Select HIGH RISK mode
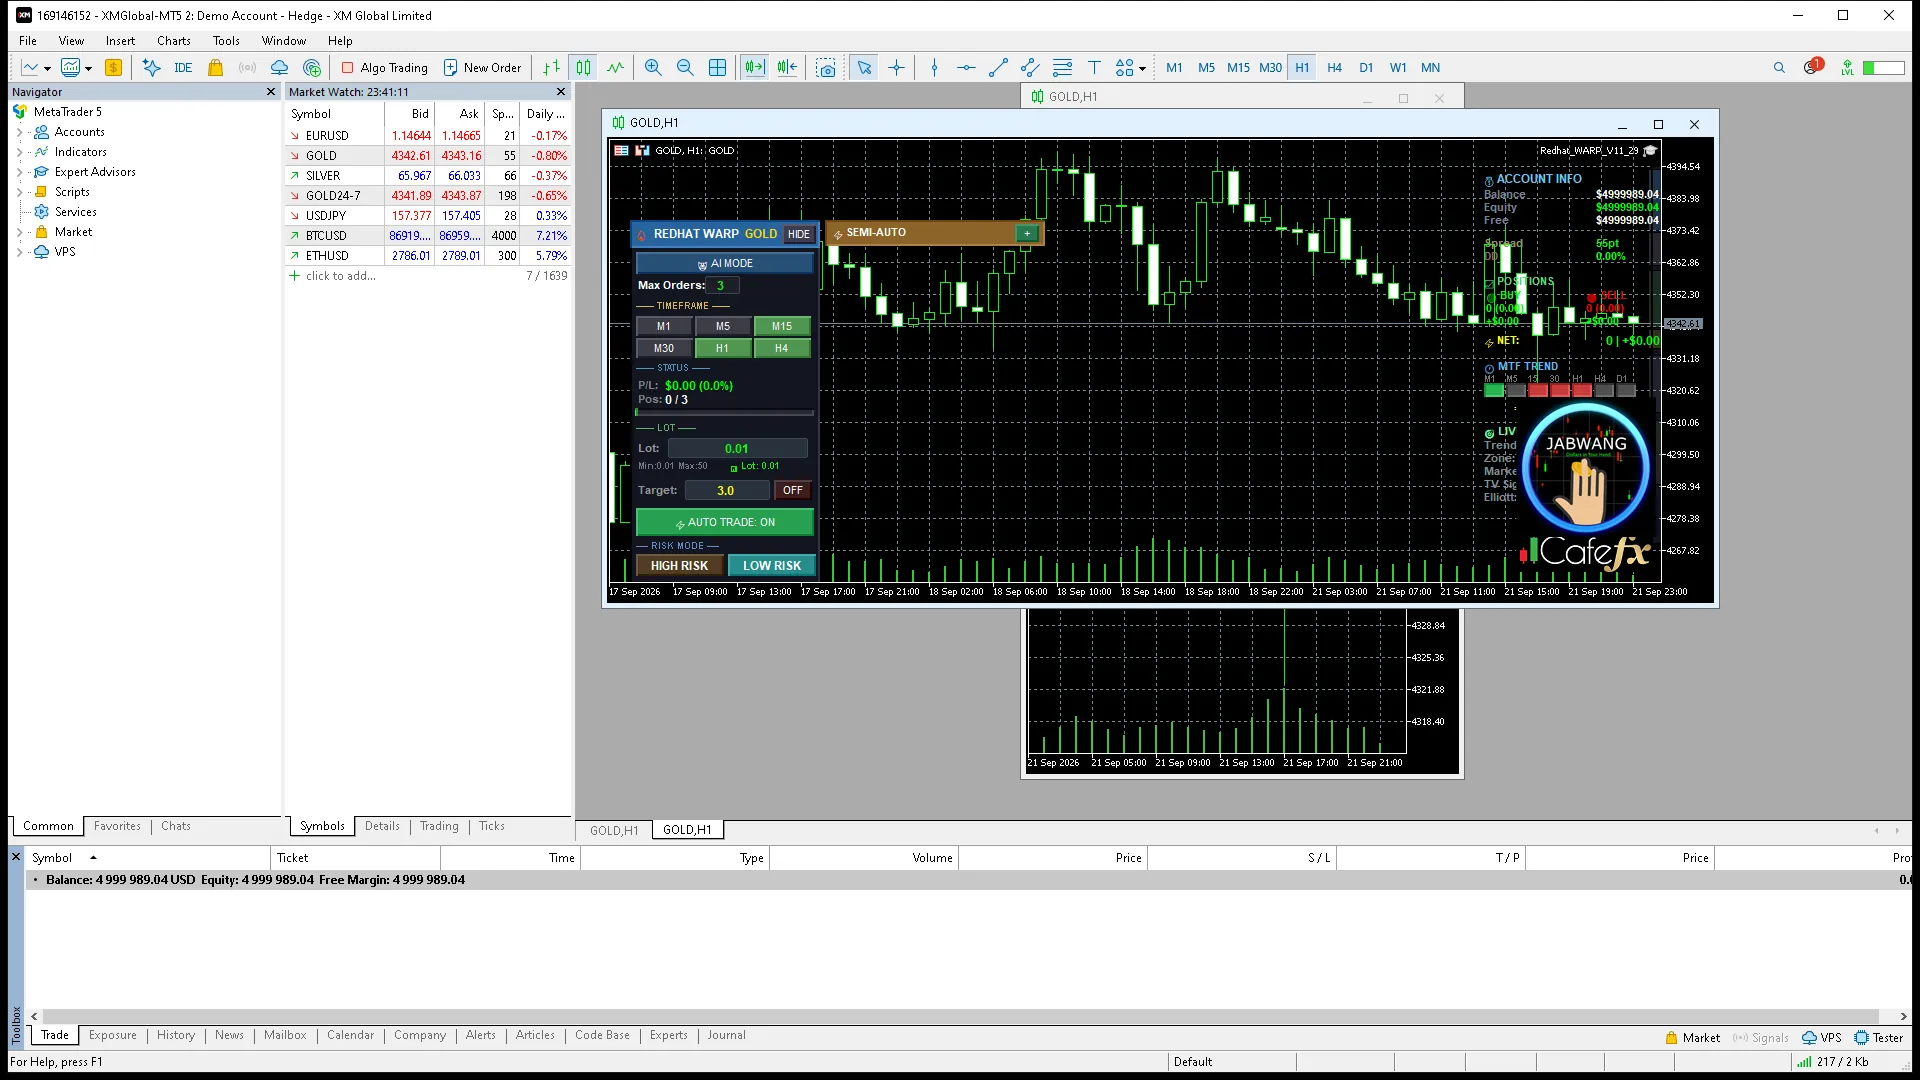Image resolution: width=1920 pixels, height=1080 pixels. point(679,566)
